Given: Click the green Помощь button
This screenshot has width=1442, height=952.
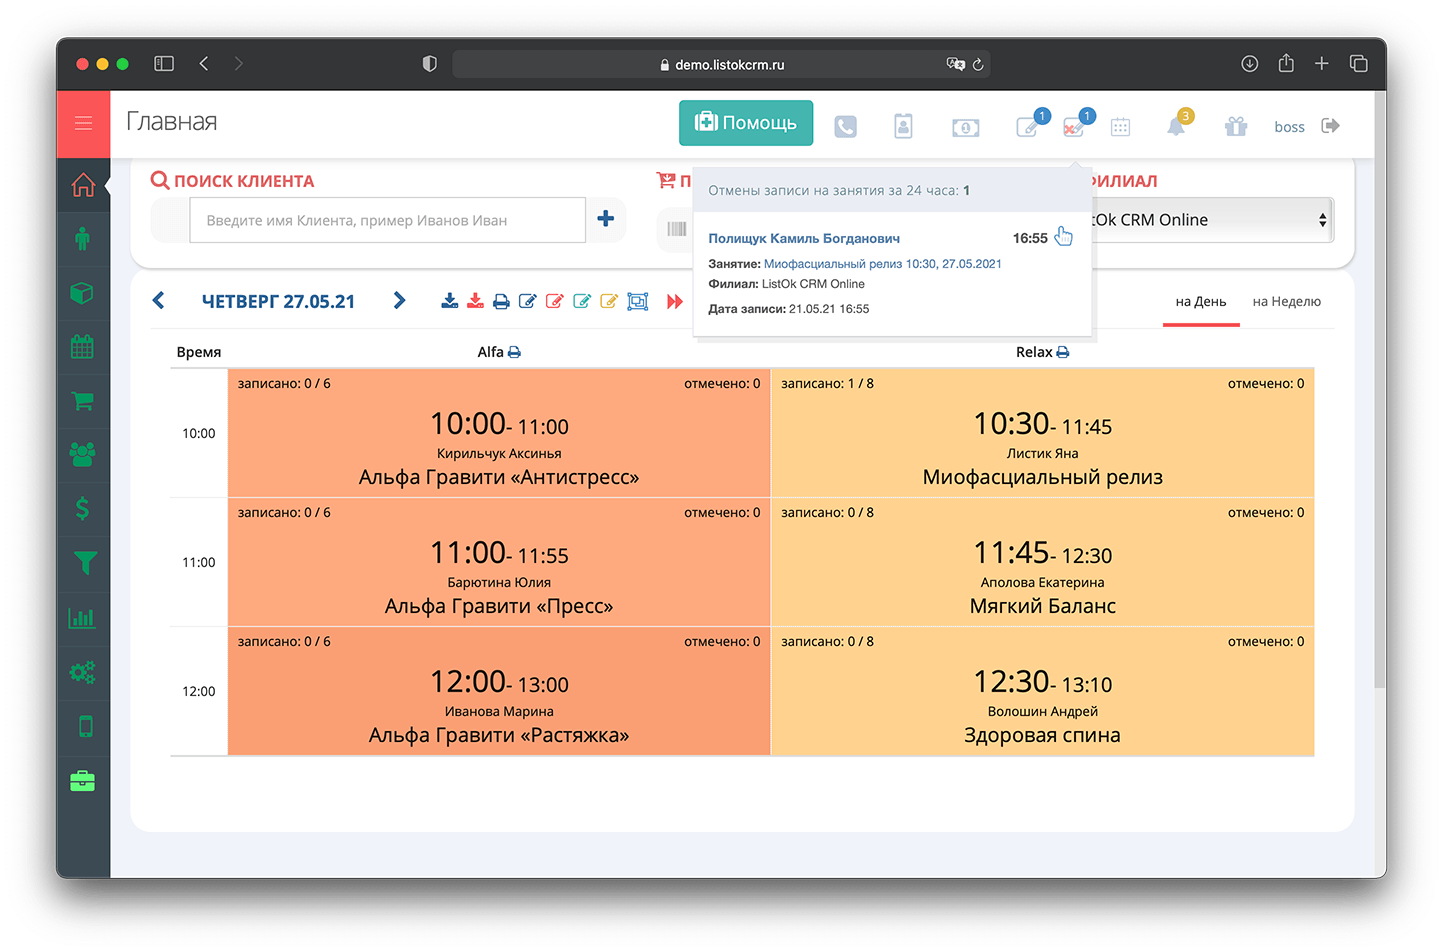Looking at the screenshot, I should [746, 123].
